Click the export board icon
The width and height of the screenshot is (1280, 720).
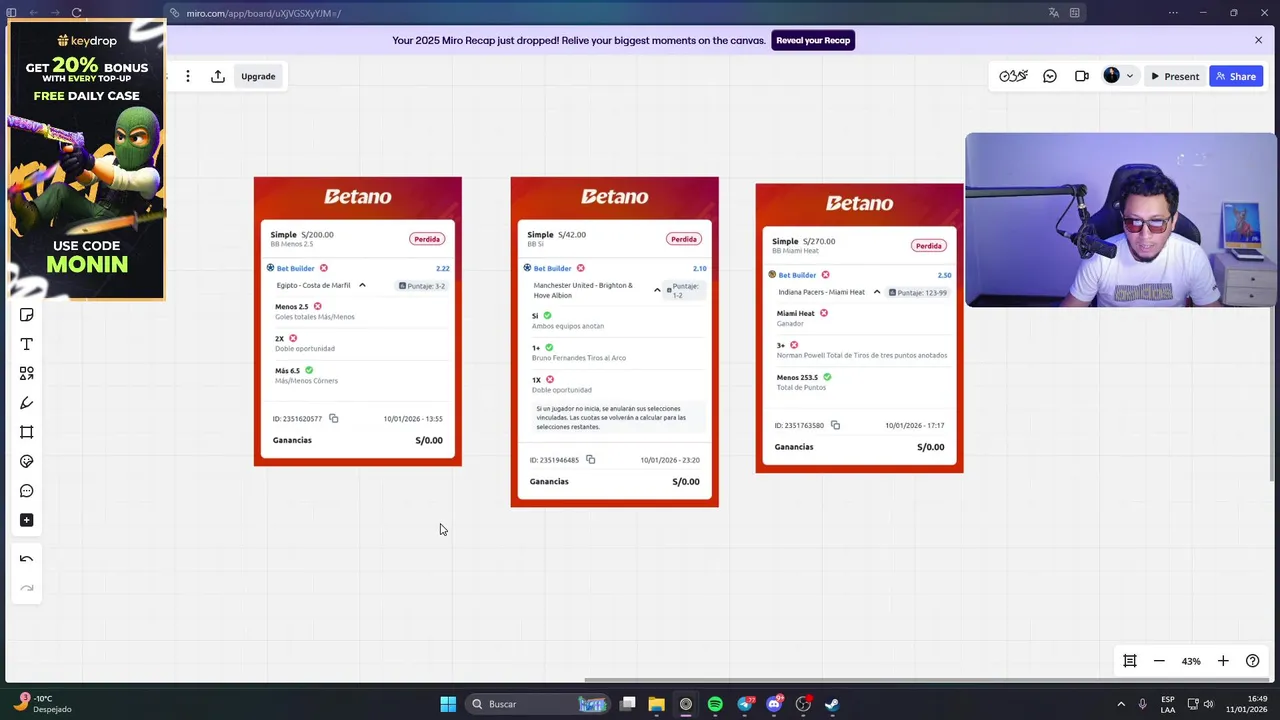[x=218, y=76]
